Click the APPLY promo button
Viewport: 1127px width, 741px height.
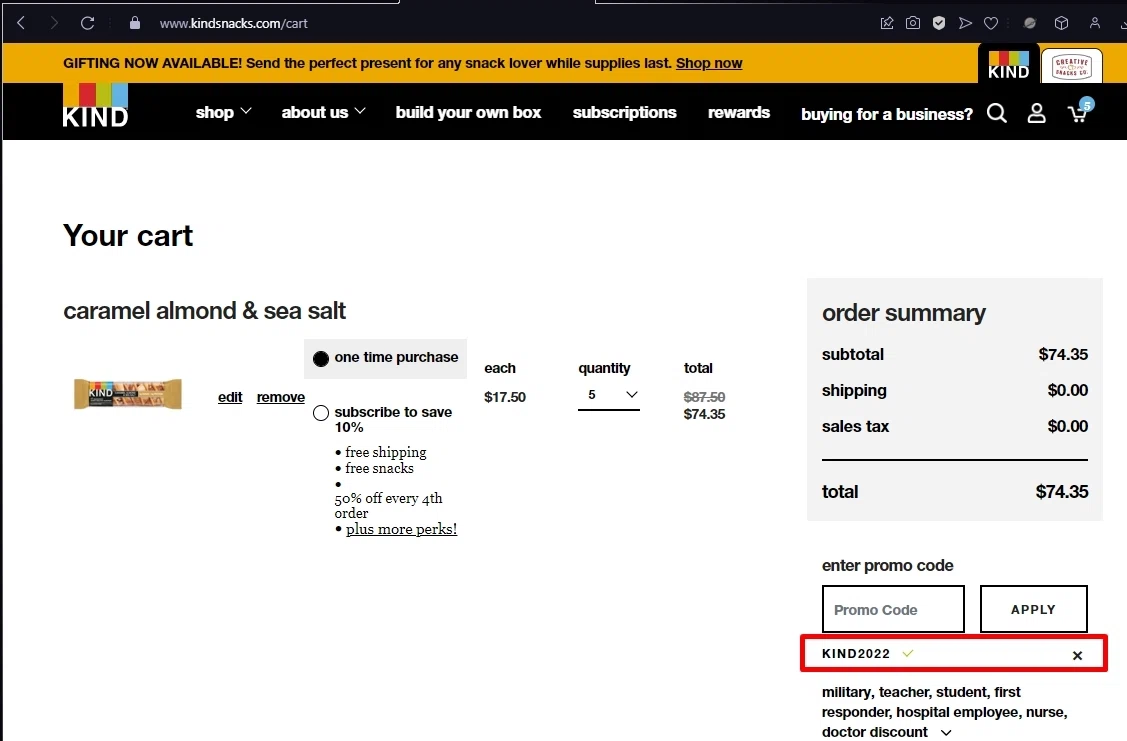(x=1034, y=609)
